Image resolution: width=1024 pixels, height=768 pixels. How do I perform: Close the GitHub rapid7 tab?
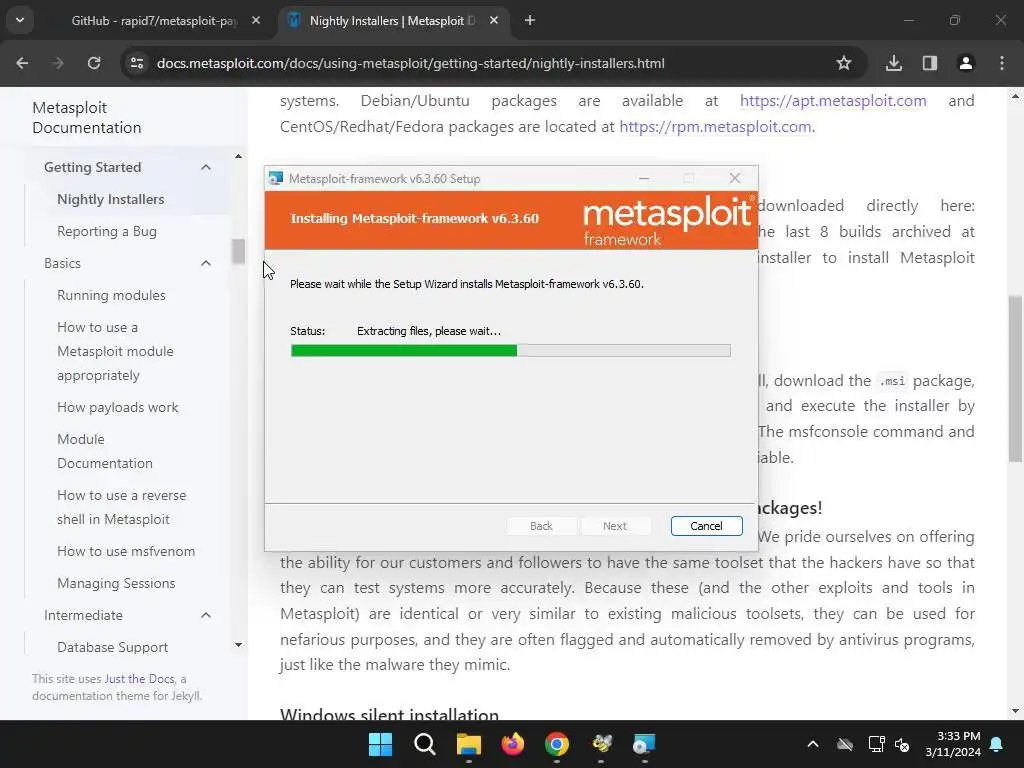[256, 21]
